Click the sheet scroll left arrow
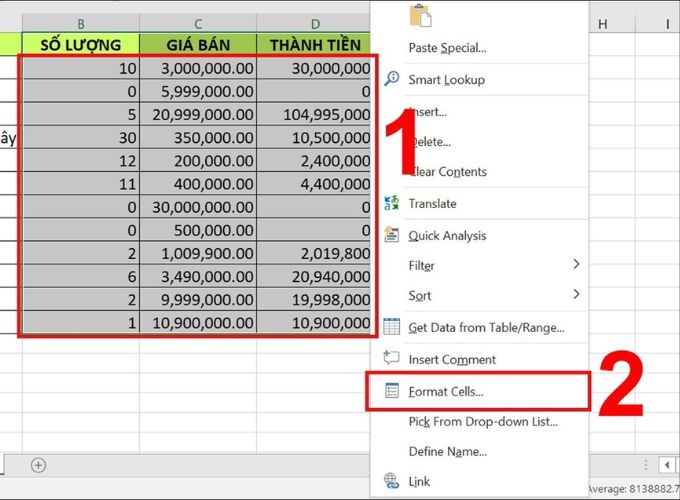 click(x=667, y=465)
